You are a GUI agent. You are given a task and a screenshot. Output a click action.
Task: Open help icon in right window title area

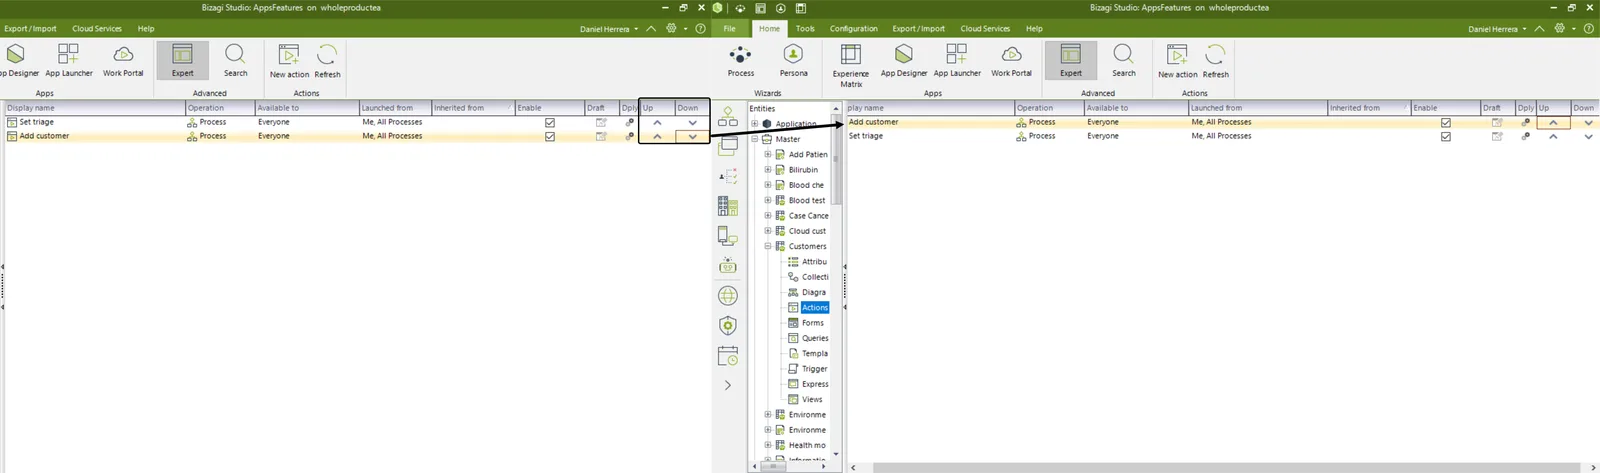(x=1588, y=29)
